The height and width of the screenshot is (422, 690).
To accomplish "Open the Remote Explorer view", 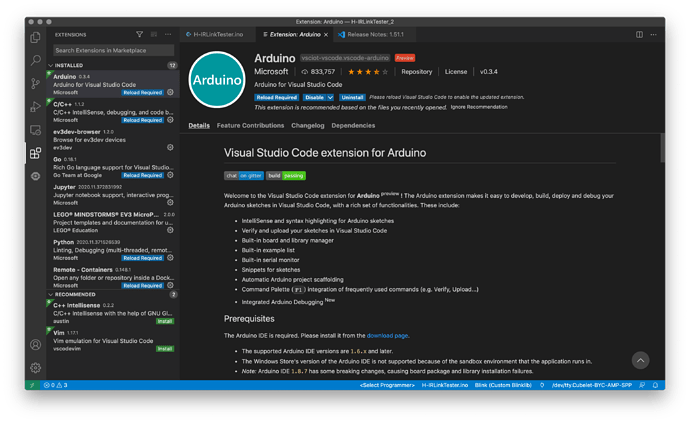I will pyautogui.click(x=35, y=130).
